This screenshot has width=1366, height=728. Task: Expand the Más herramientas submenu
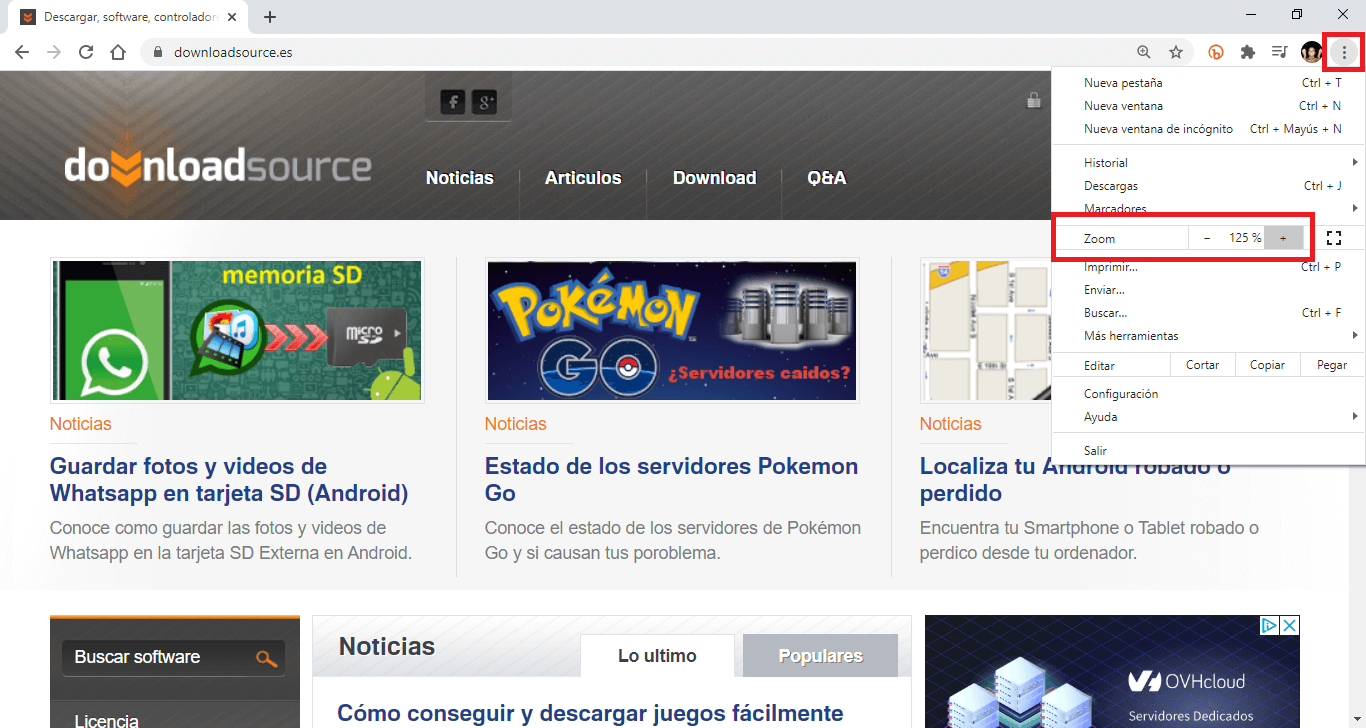1208,336
